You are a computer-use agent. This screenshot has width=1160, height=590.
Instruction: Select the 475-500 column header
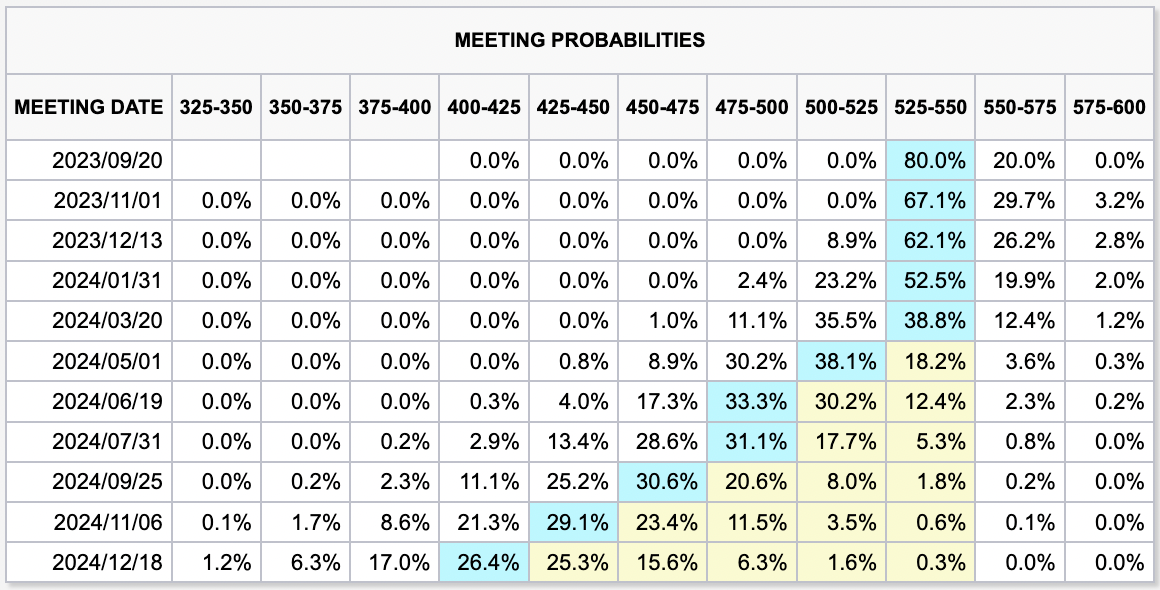coord(752,106)
